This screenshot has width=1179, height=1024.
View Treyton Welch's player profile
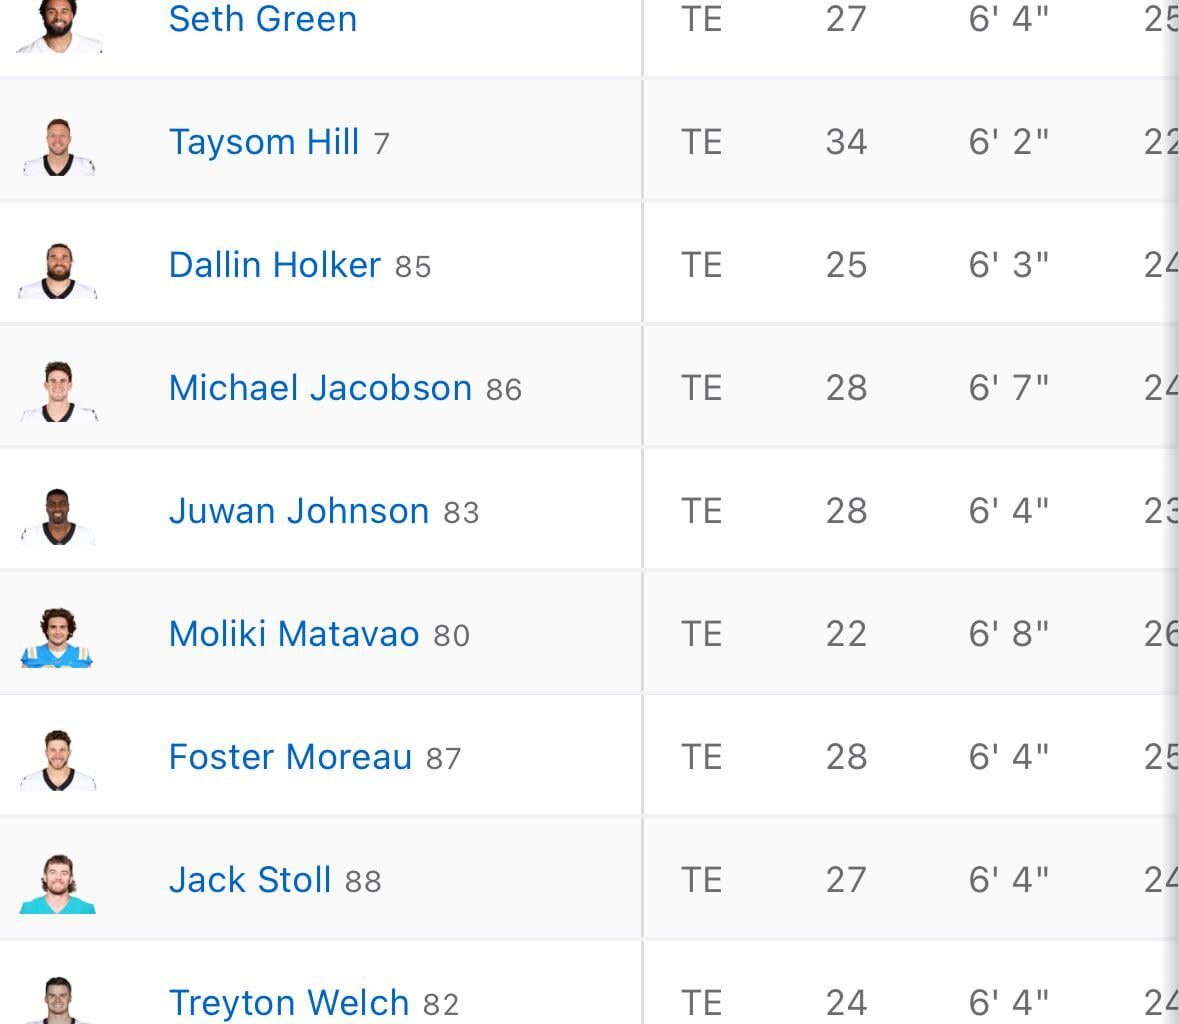288,1002
